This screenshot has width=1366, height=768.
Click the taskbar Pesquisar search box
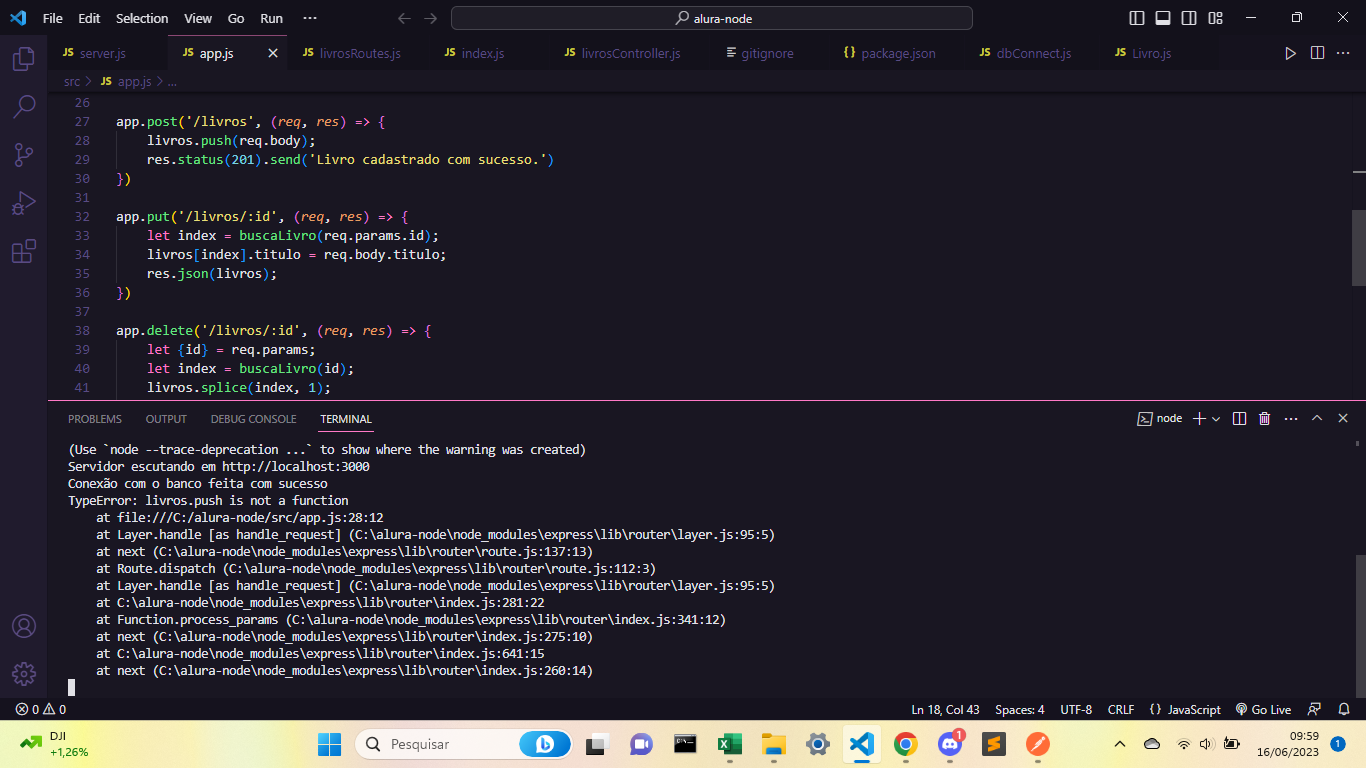click(x=464, y=744)
